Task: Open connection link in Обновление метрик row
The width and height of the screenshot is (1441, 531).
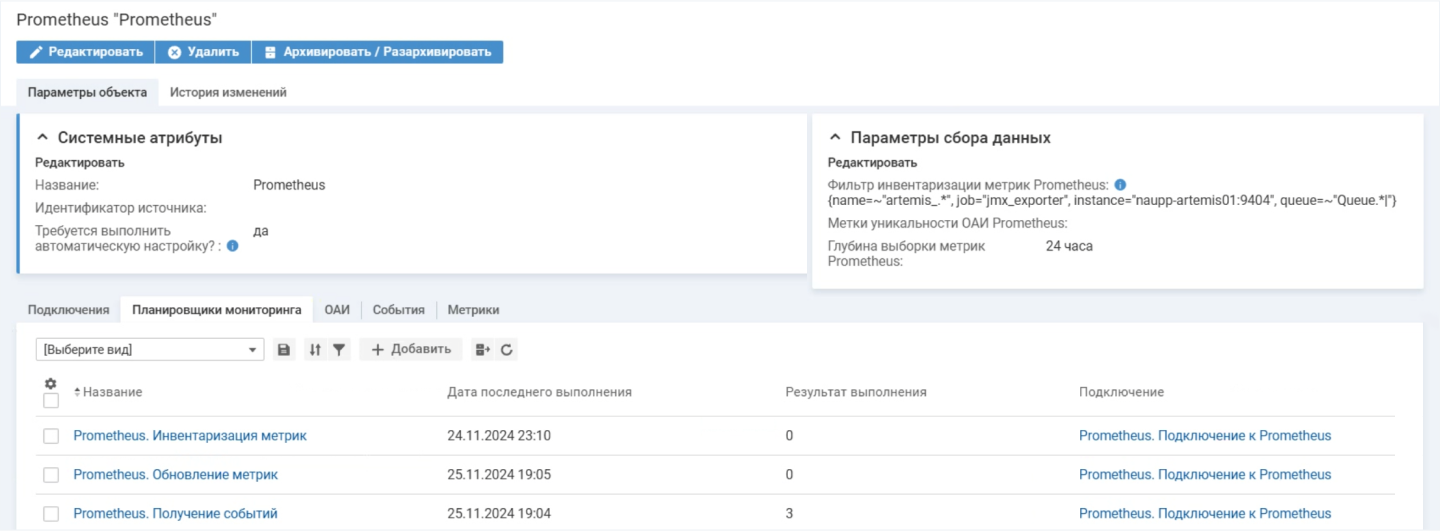Action: tap(1205, 475)
